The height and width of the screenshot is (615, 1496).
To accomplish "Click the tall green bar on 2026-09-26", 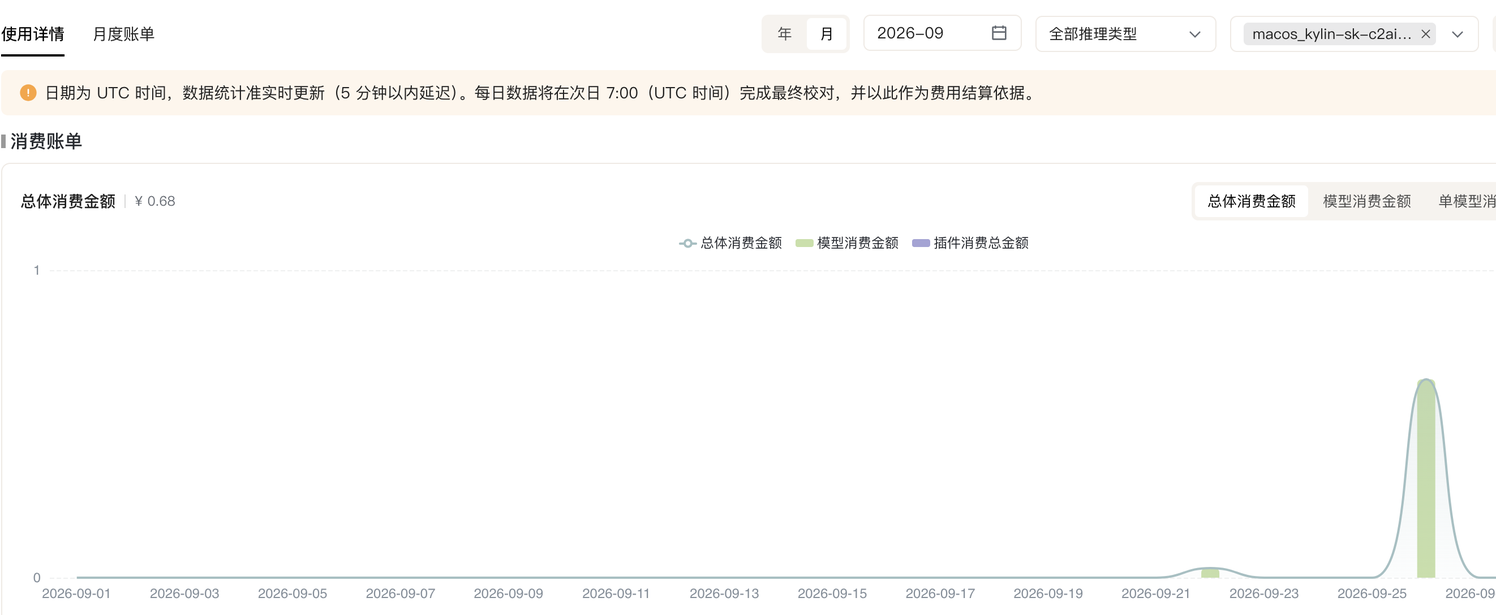I will click(1426, 478).
